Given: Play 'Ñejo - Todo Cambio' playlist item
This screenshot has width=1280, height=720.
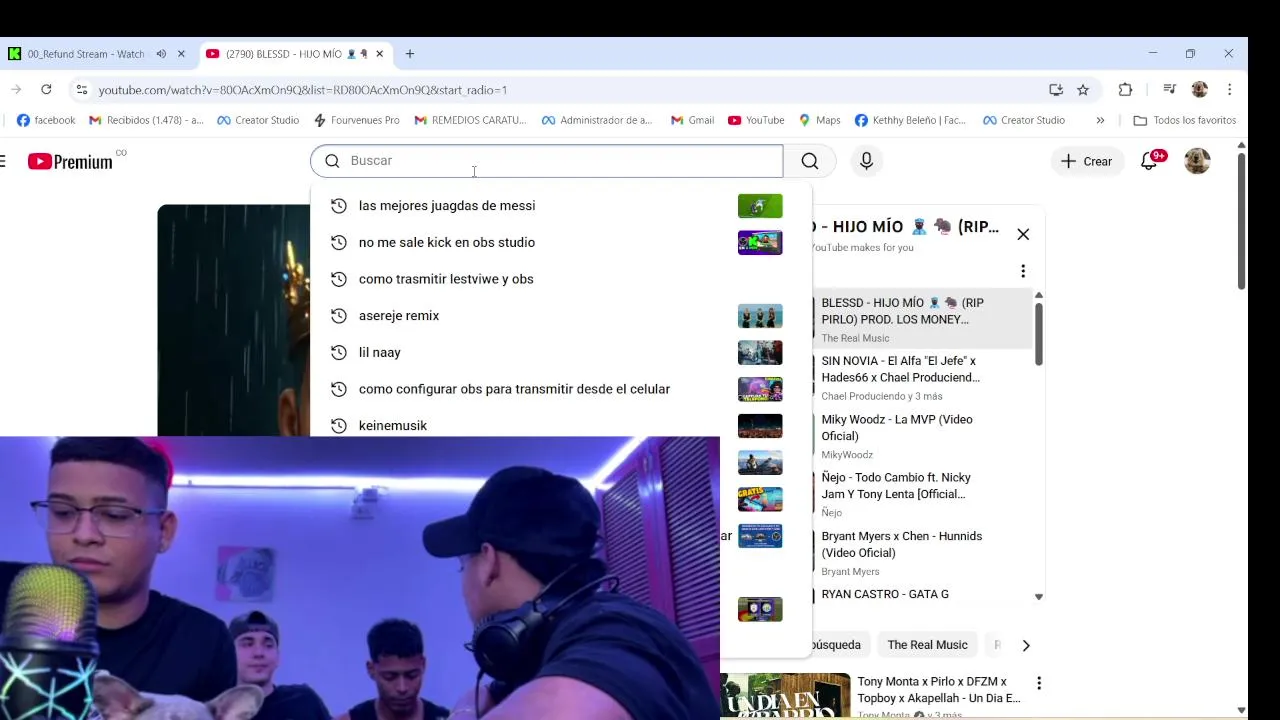Looking at the screenshot, I should coord(920,494).
